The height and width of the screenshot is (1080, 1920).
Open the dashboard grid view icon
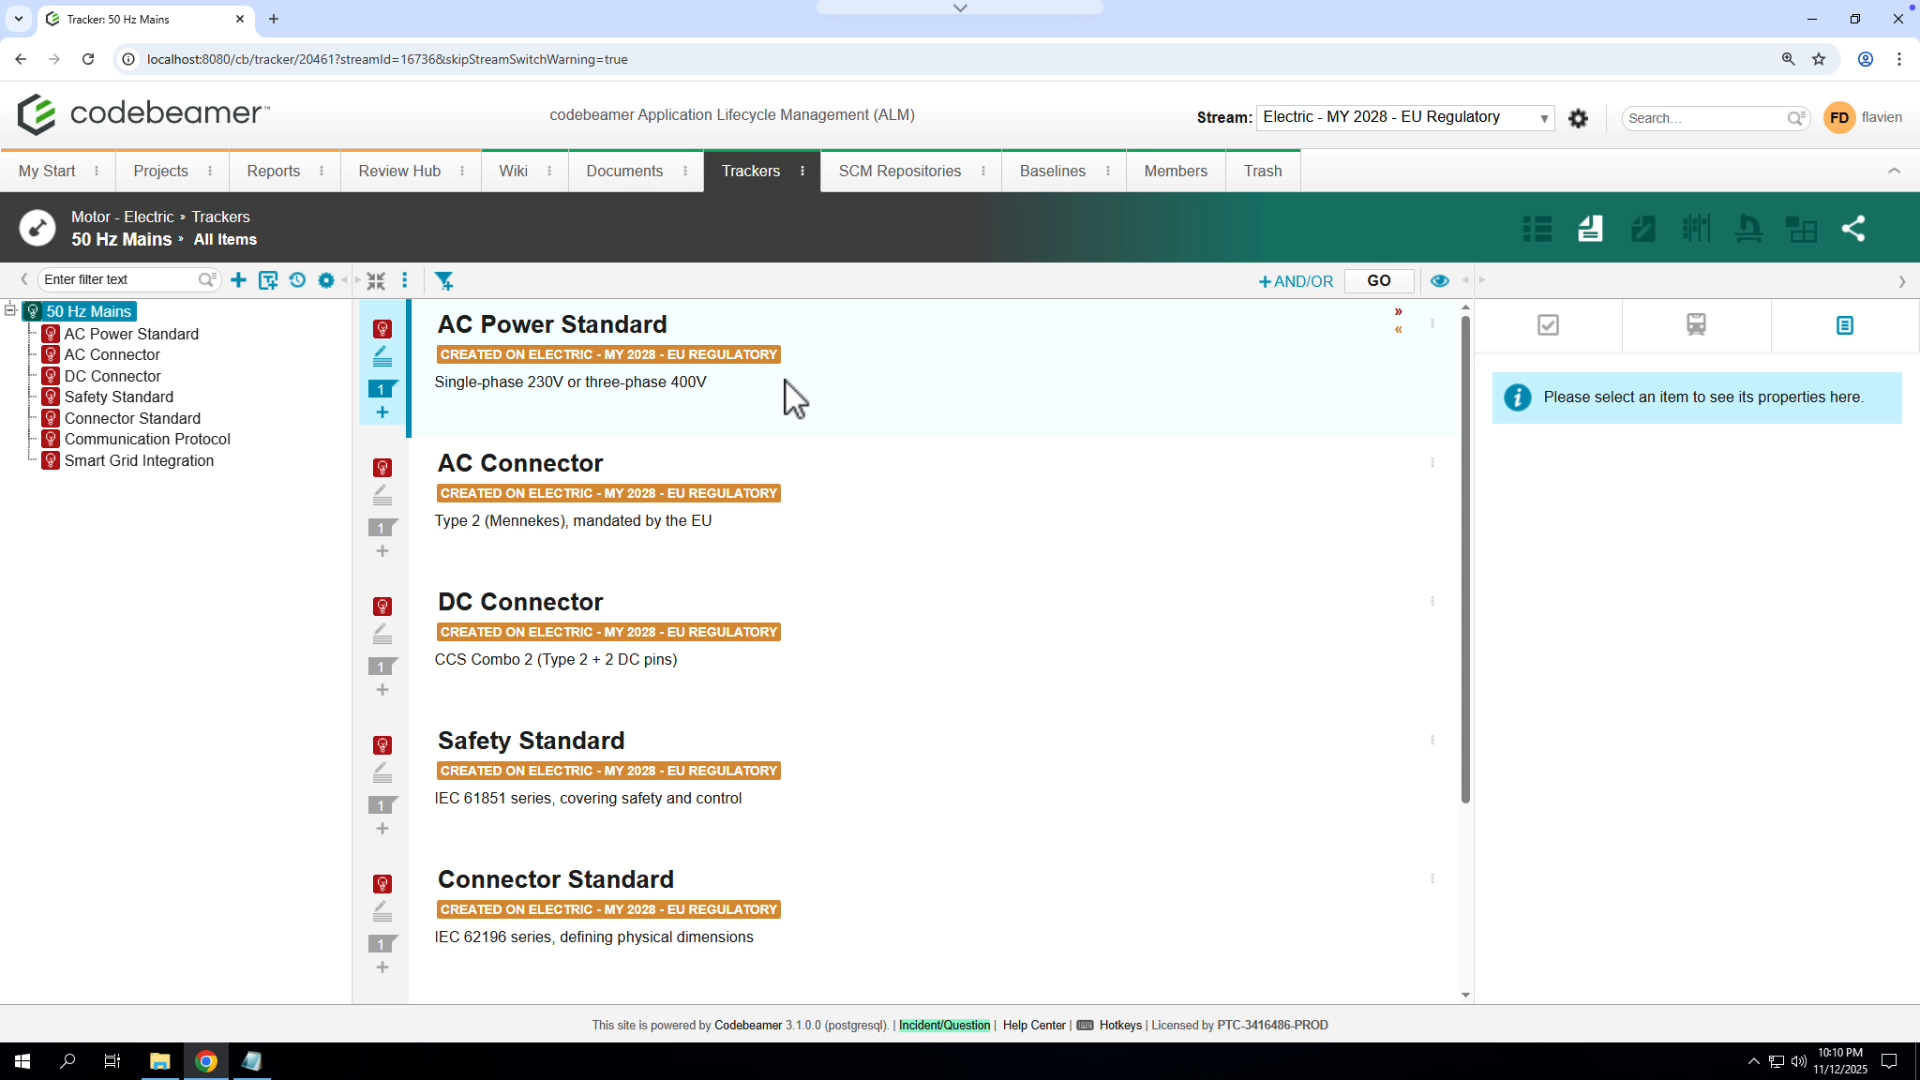[1801, 229]
